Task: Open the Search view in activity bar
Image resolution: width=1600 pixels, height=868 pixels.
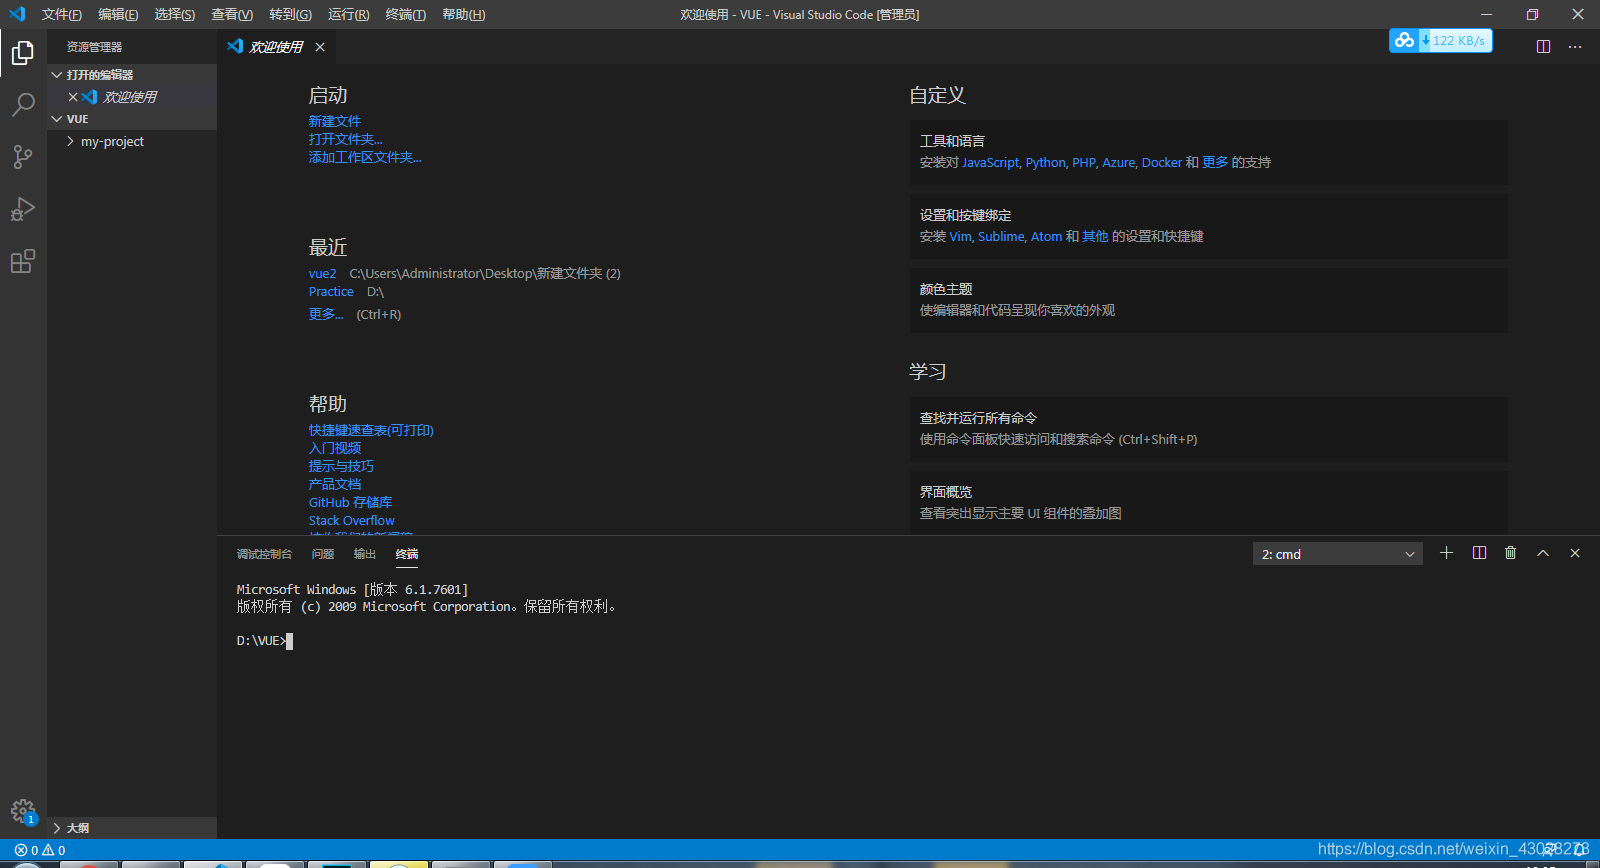Action: [23, 104]
